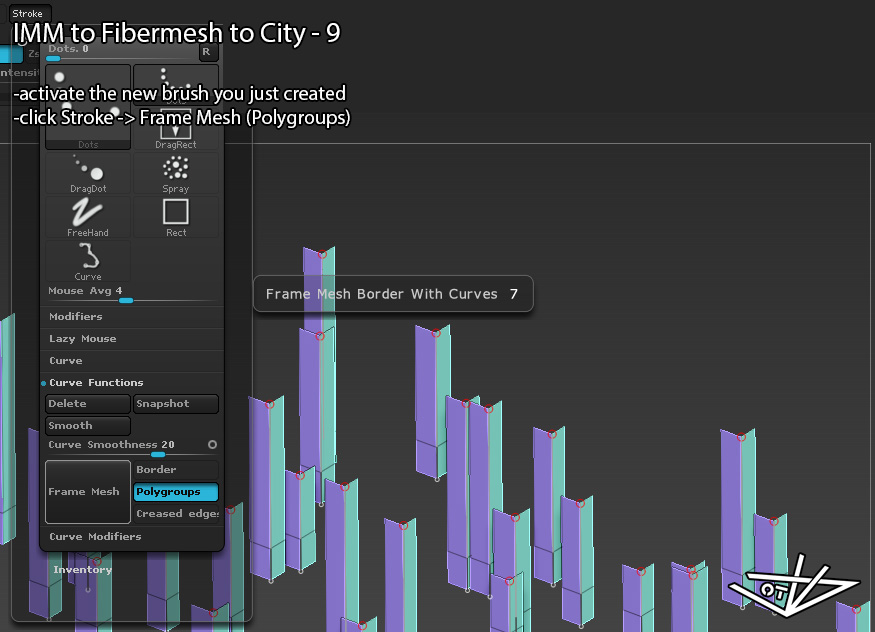Click the Curve Smoothness circle icon

point(213,445)
